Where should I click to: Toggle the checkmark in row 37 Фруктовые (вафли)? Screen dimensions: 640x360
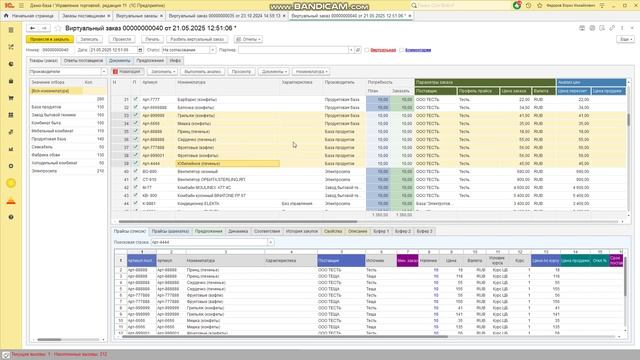click(135, 147)
